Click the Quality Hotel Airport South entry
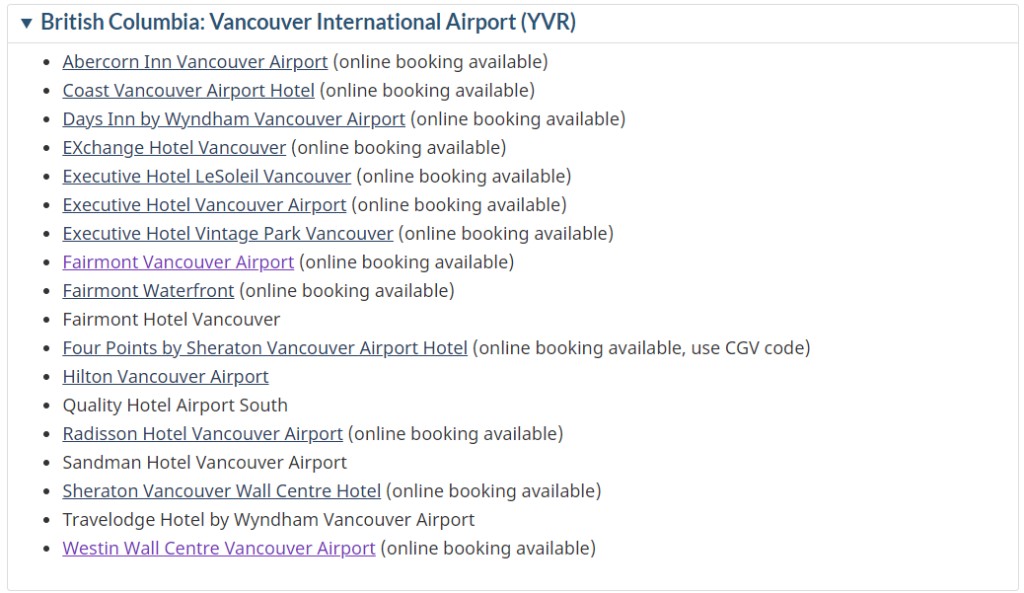1024x593 pixels. 175,406
